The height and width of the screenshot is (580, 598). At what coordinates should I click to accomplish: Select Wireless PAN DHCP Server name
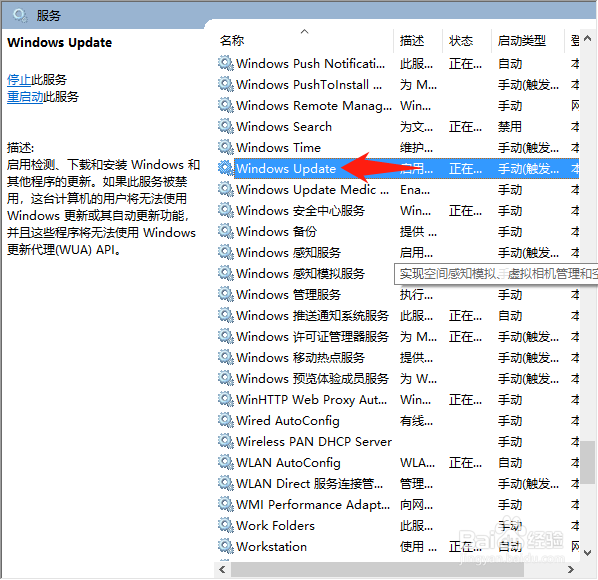[x=314, y=442]
